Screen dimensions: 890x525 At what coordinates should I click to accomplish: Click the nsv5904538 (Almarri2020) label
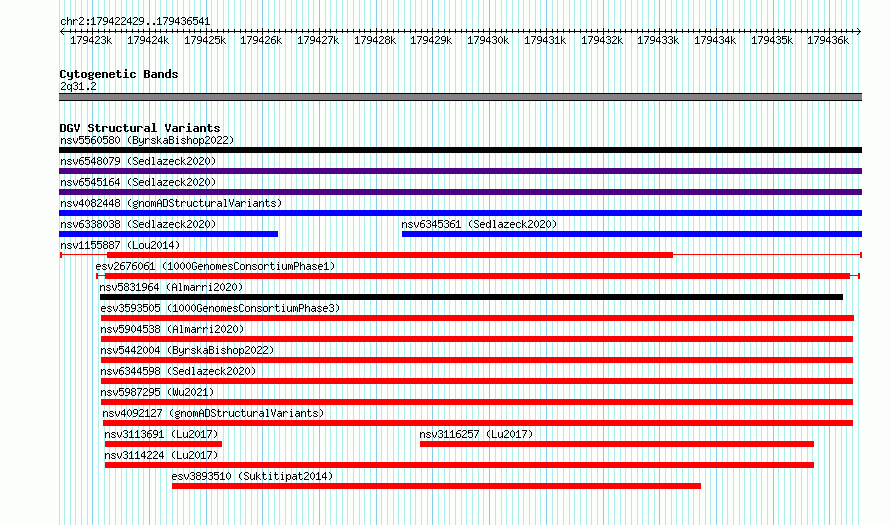pyautogui.click(x=173, y=329)
